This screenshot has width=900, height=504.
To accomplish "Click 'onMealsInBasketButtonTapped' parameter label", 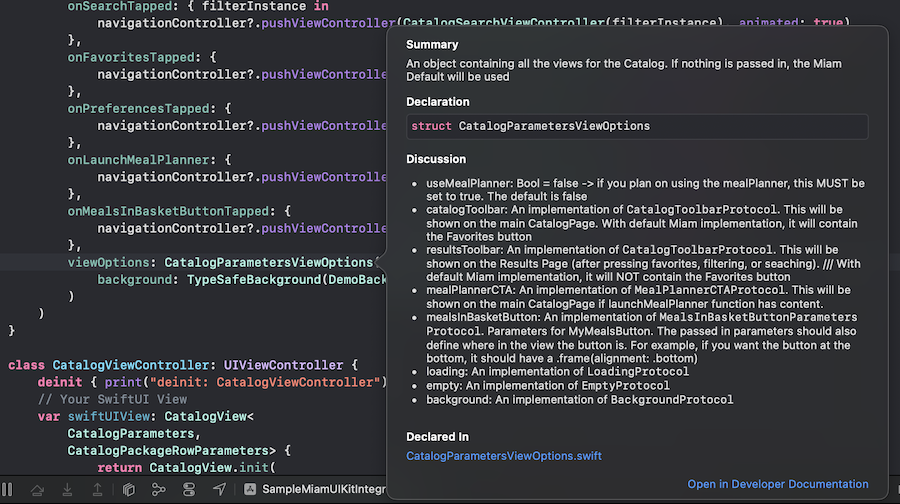I will coord(168,211).
